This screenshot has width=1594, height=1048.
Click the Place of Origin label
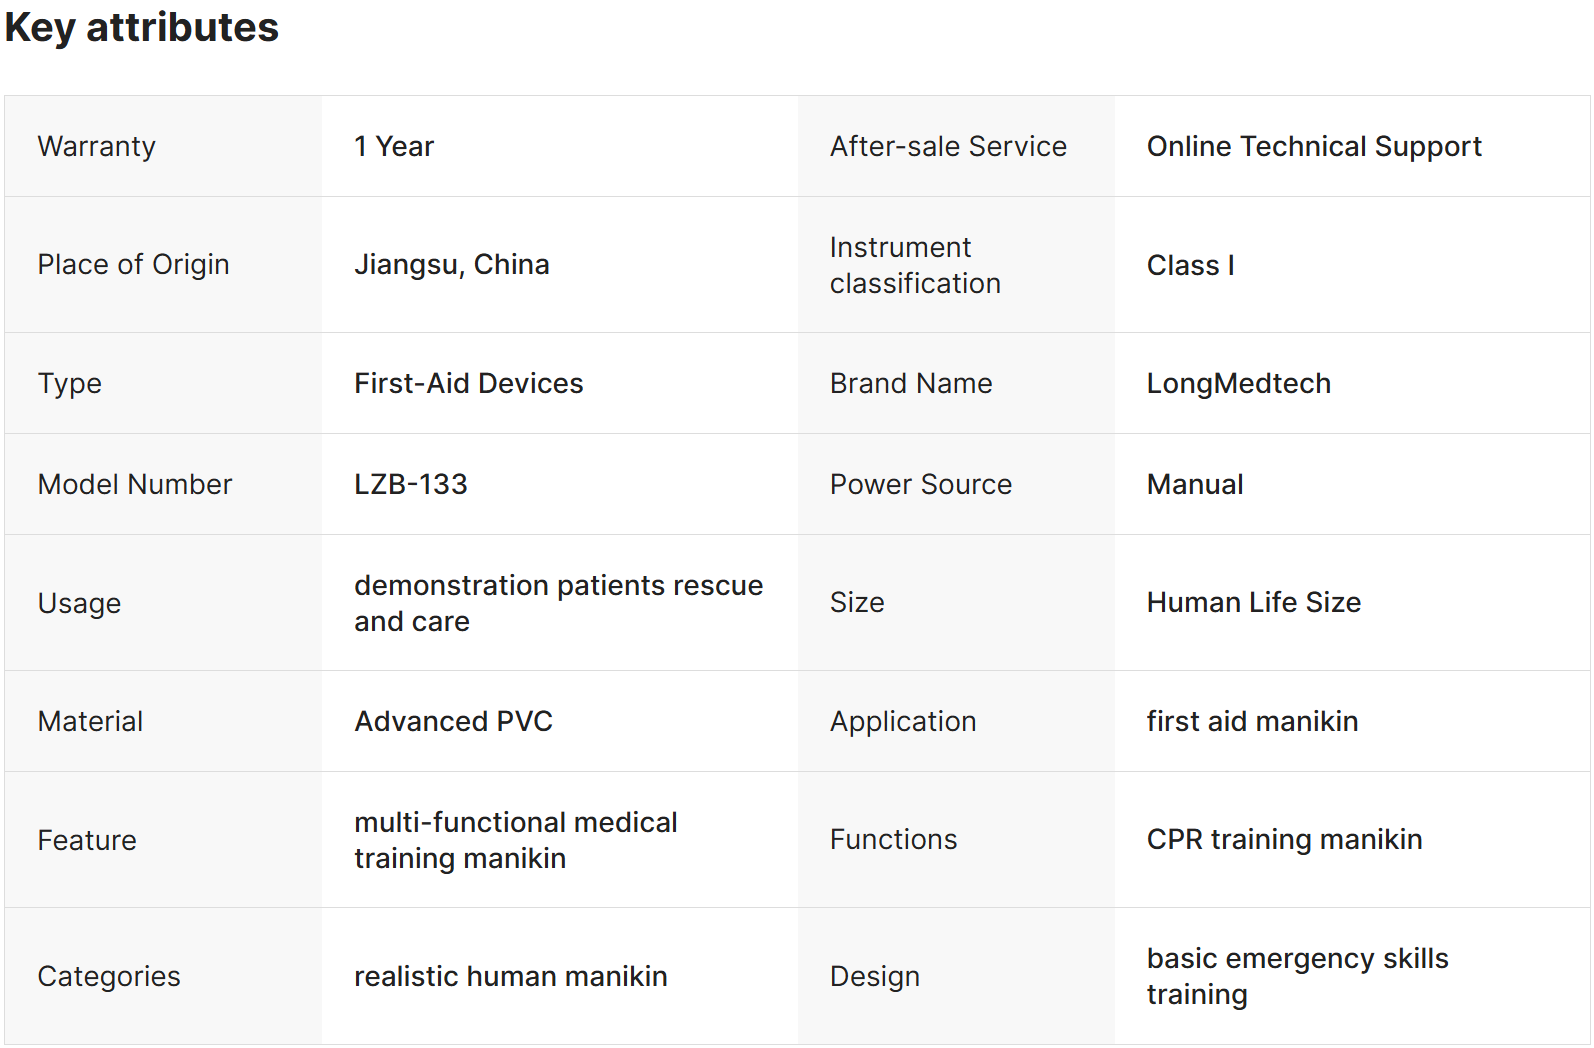click(x=133, y=265)
